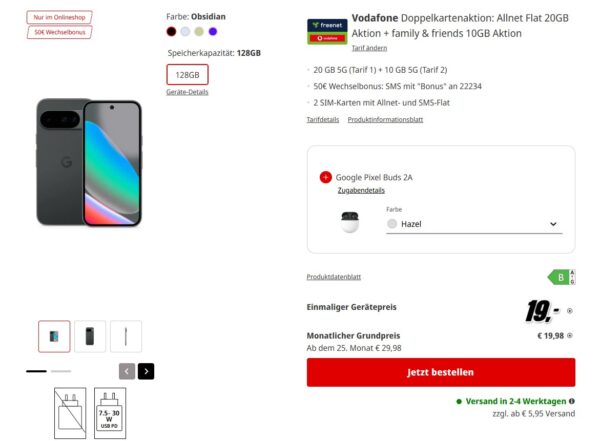
Task: Open the Produktinformationsblatt link
Action: [x=385, y=120]
